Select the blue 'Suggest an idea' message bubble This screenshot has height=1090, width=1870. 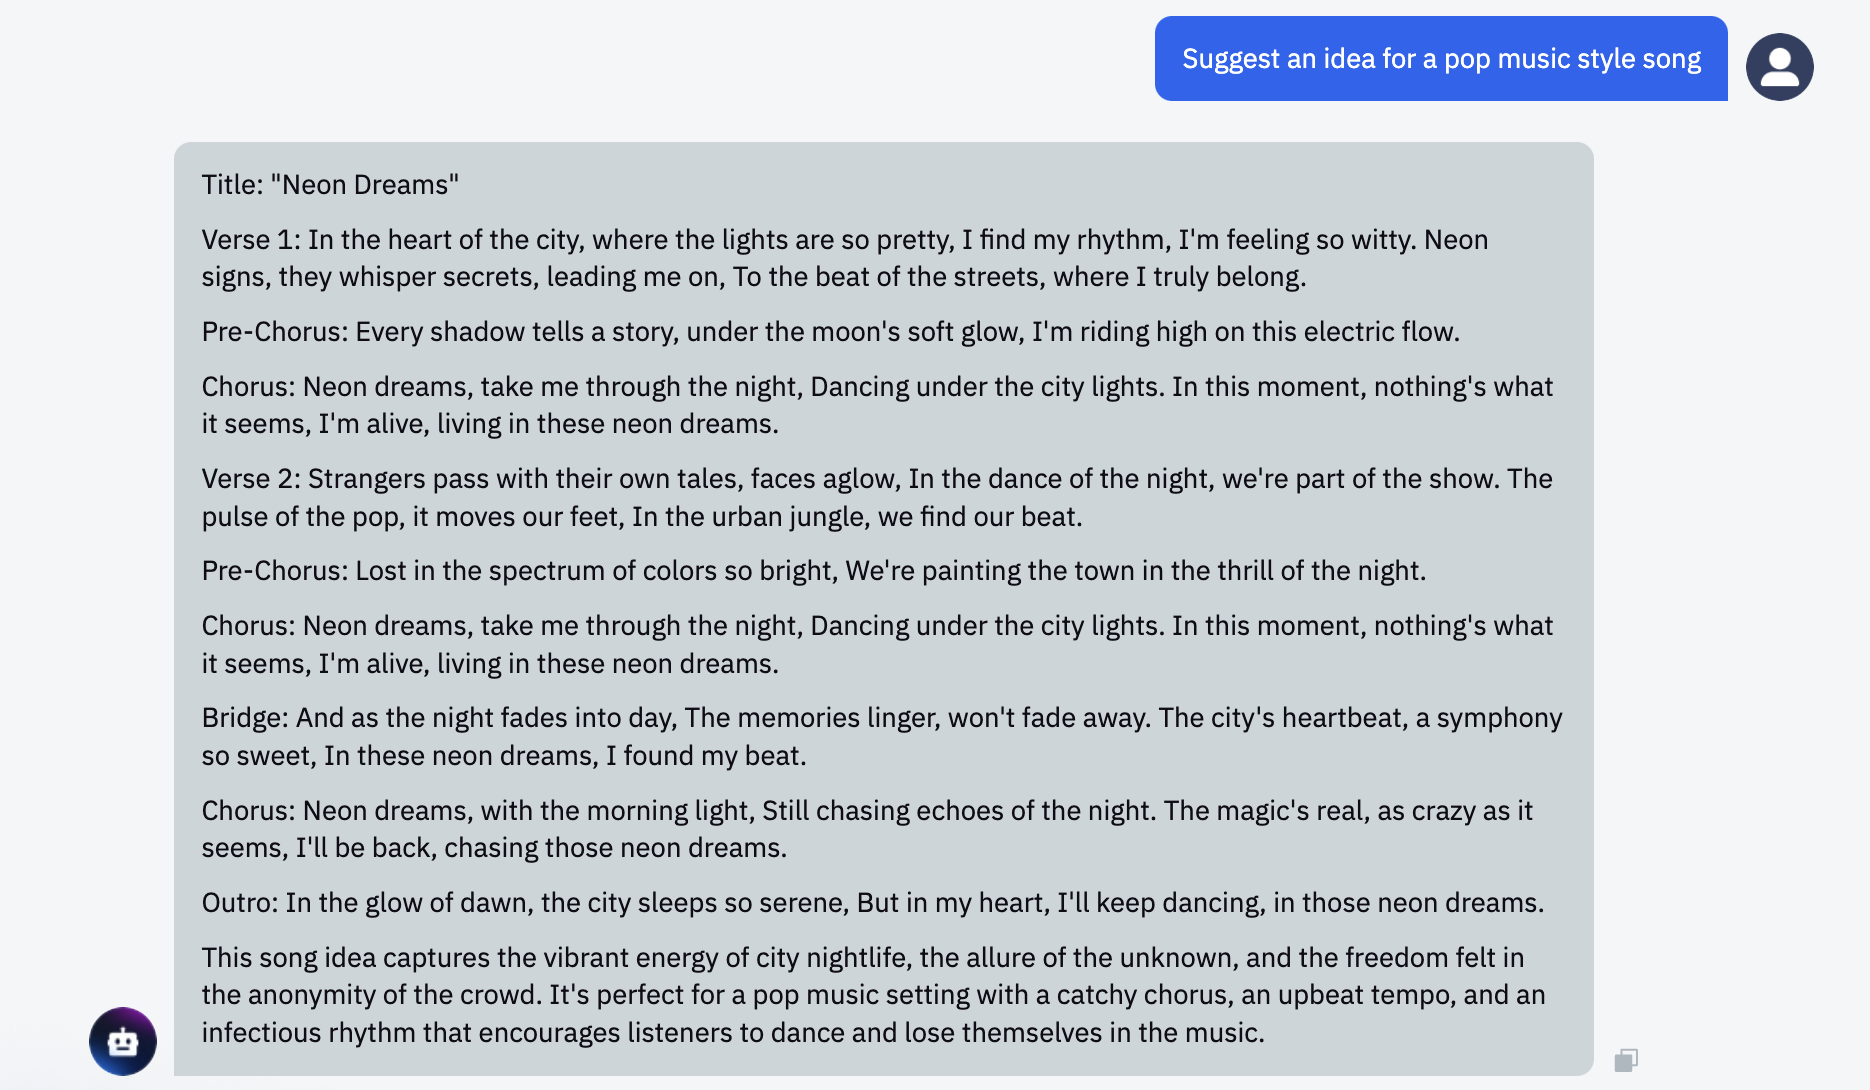[x=1440, y=59]
